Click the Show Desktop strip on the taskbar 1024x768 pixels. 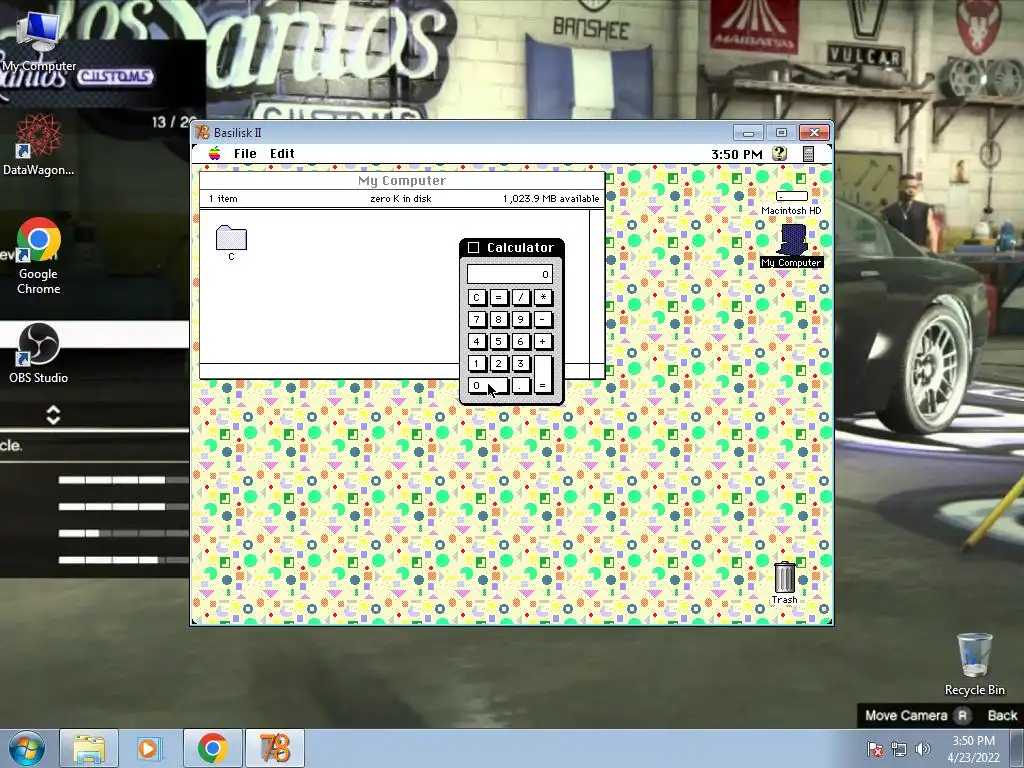pos(1019,748)
